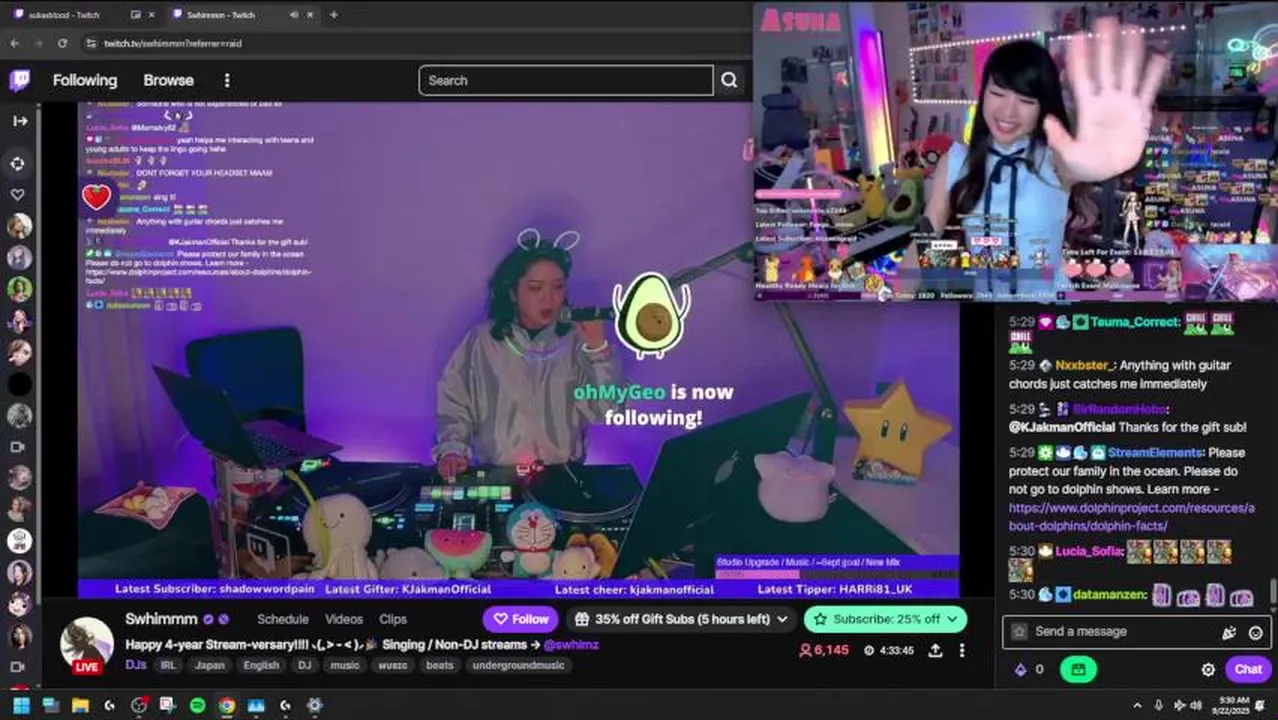Click the site information icon in address bar

pos(91,43)
